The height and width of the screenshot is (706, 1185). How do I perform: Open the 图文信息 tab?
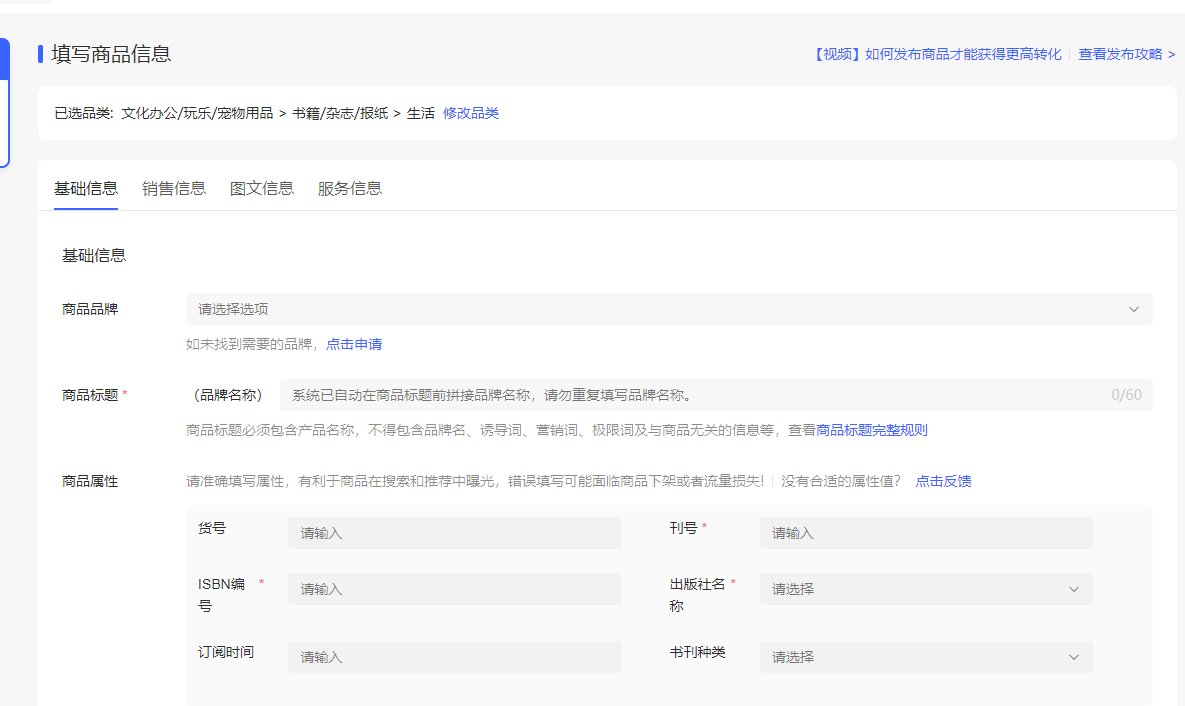[x=262, y=188]
